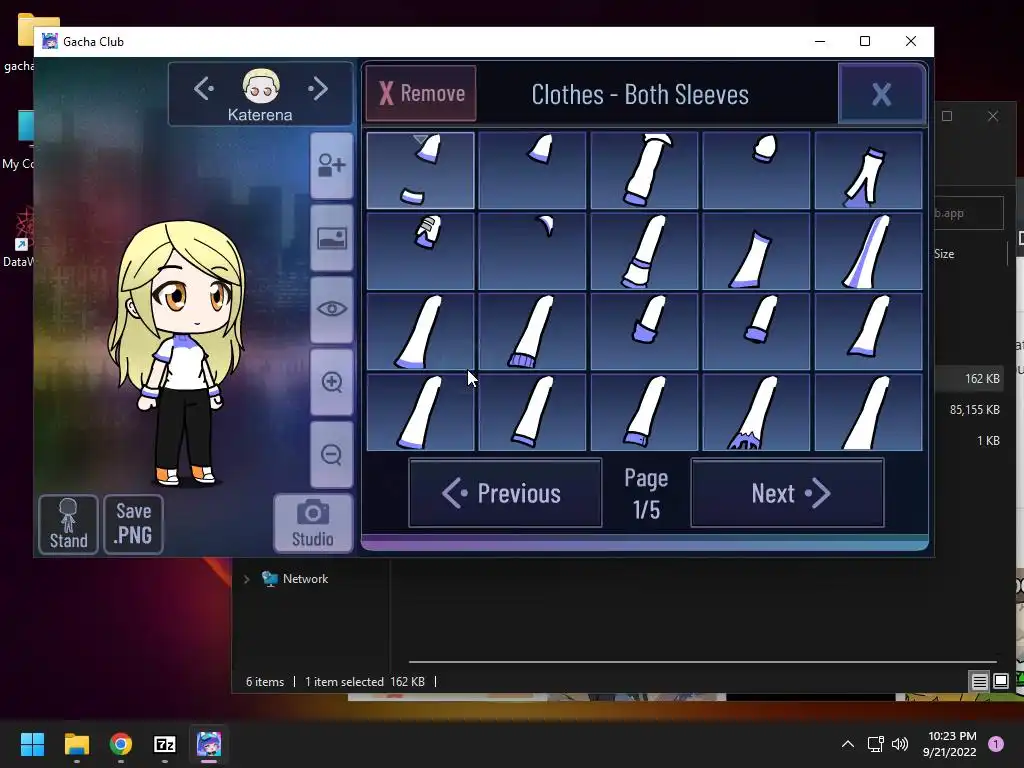Select the third long sleeve in bottom row

(644, 413)
